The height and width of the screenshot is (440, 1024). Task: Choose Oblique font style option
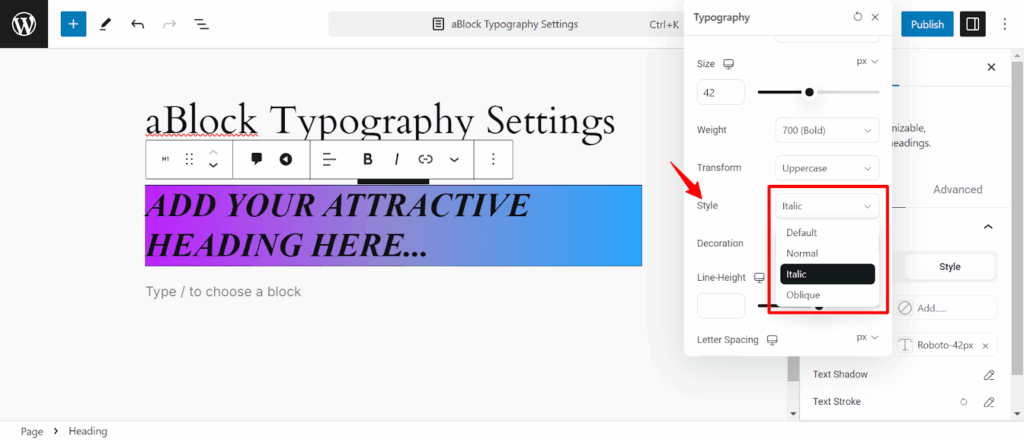827,295
